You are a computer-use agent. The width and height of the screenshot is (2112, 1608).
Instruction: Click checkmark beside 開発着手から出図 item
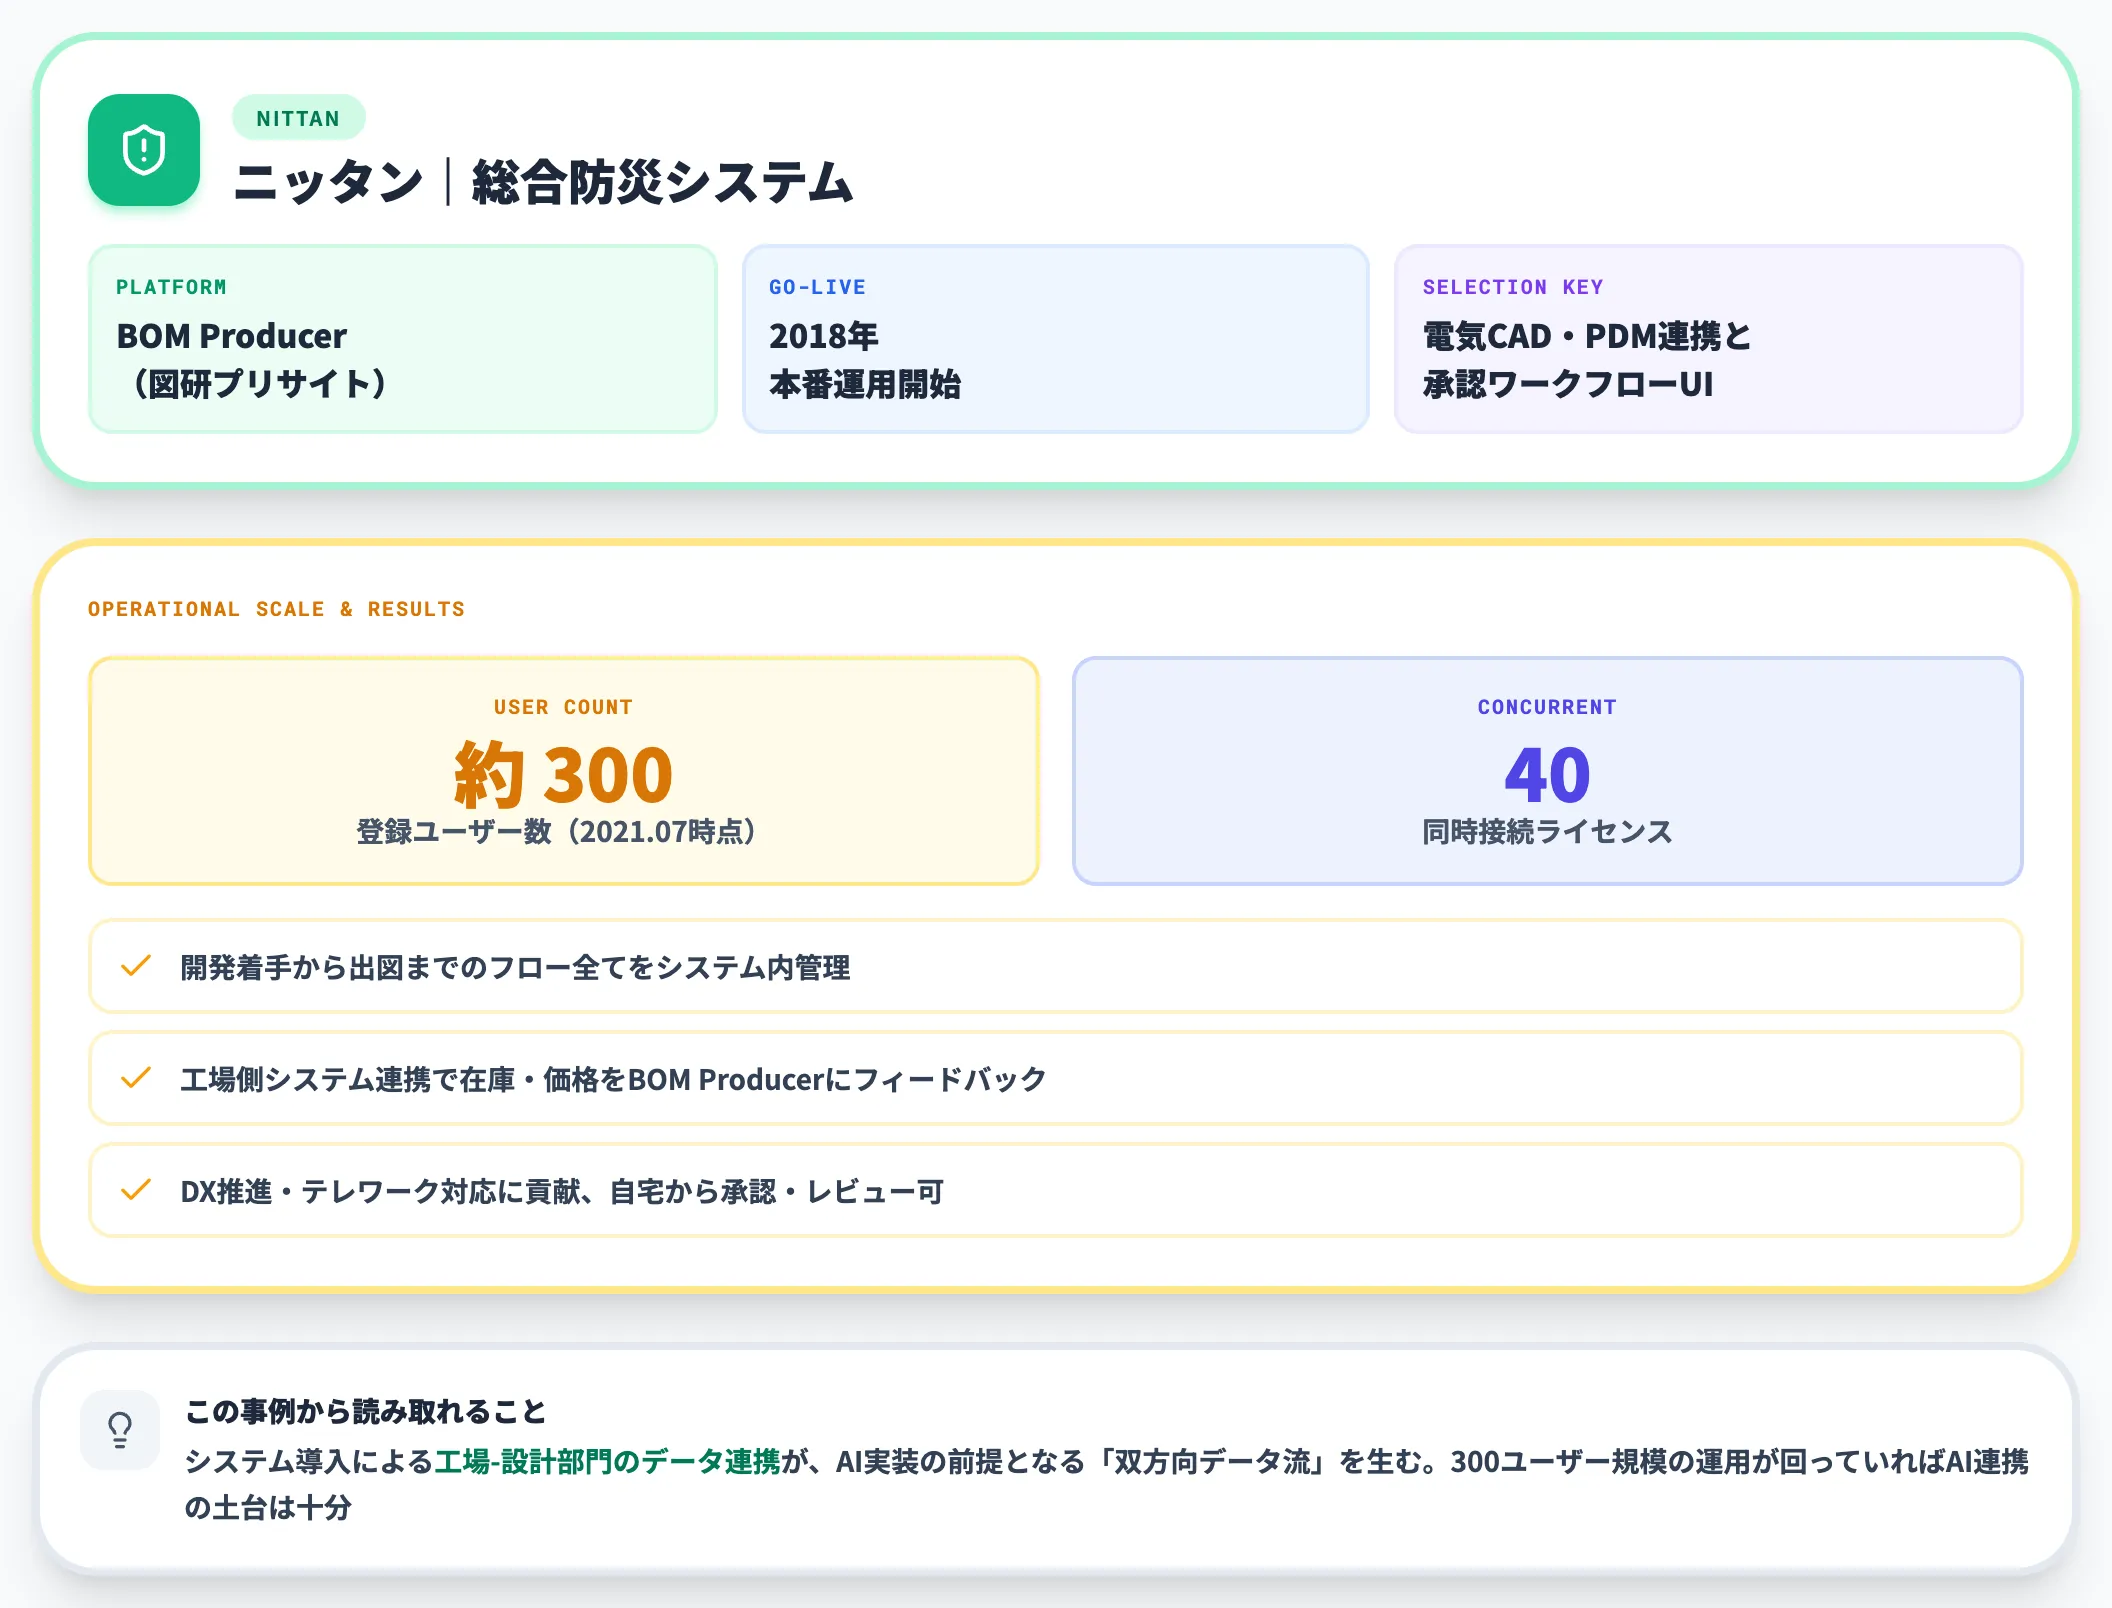click(x=135, y=966)
